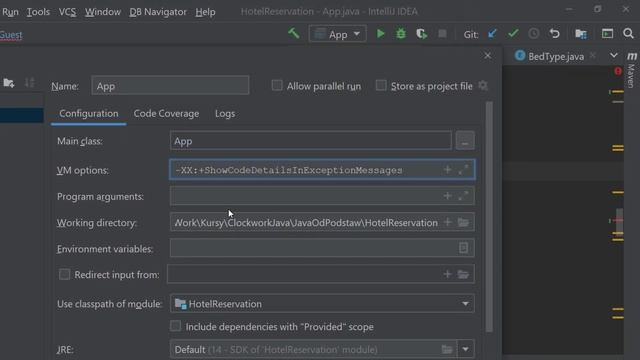The width and height of the screenshot is (640, 360).
Task: Open Store as project file settings gear
Action: pyautogui.click(x=483, y=85)
